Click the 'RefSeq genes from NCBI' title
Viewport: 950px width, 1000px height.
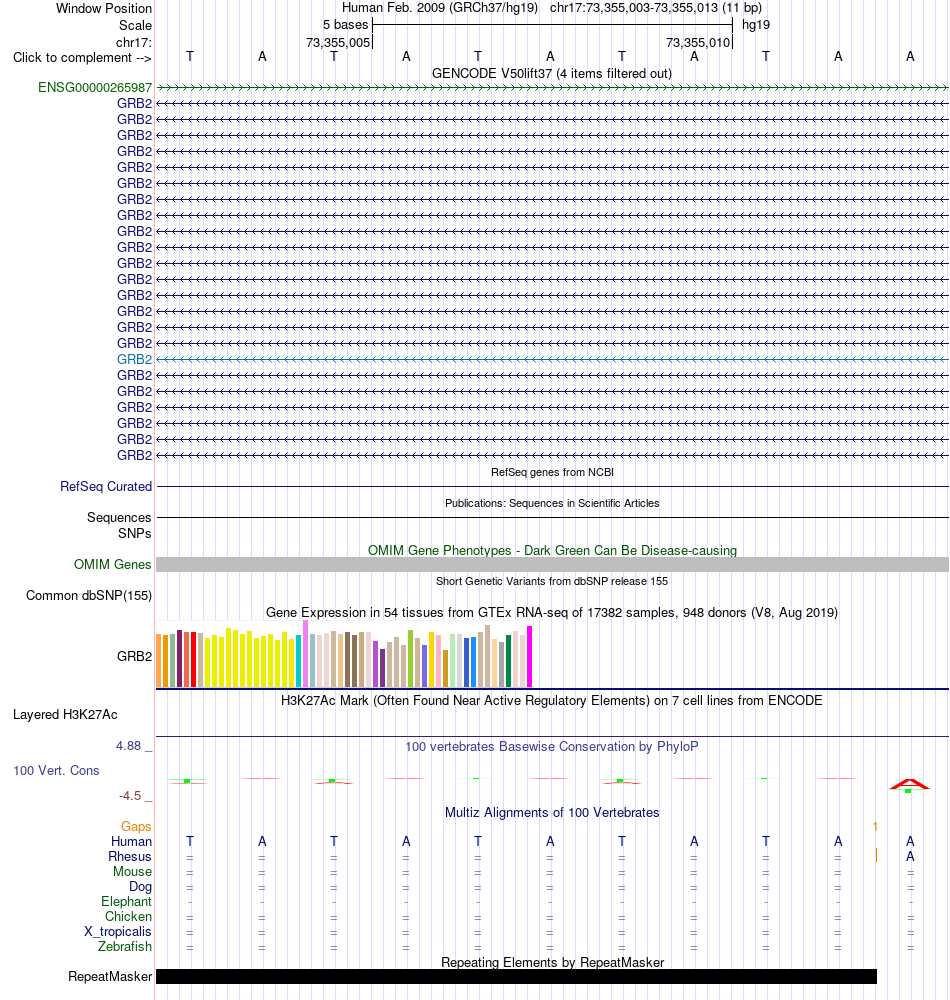552,472
